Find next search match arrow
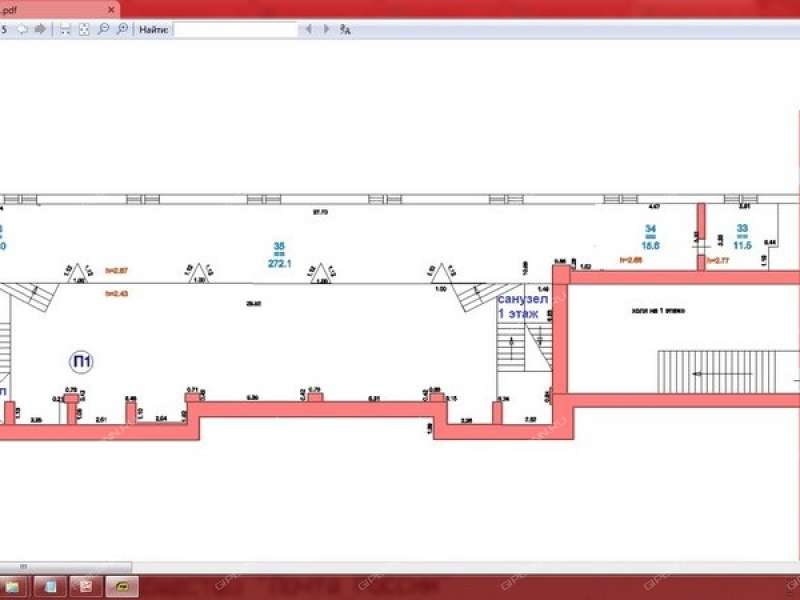This screenshot has width=800, height=600. point(326,29)
